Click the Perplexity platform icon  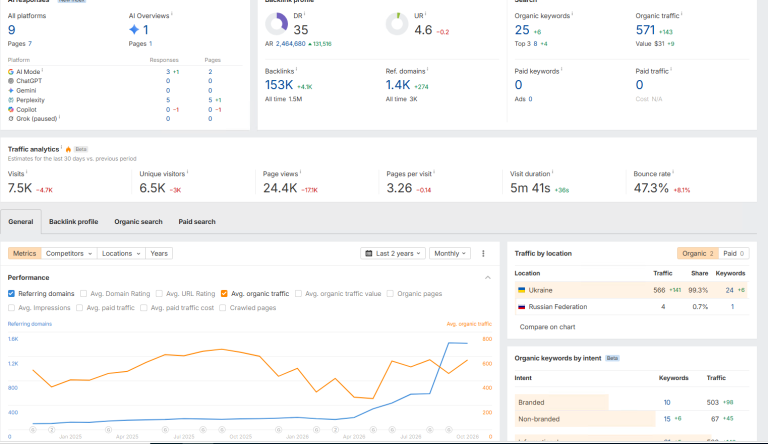click(x=11, y=100)
